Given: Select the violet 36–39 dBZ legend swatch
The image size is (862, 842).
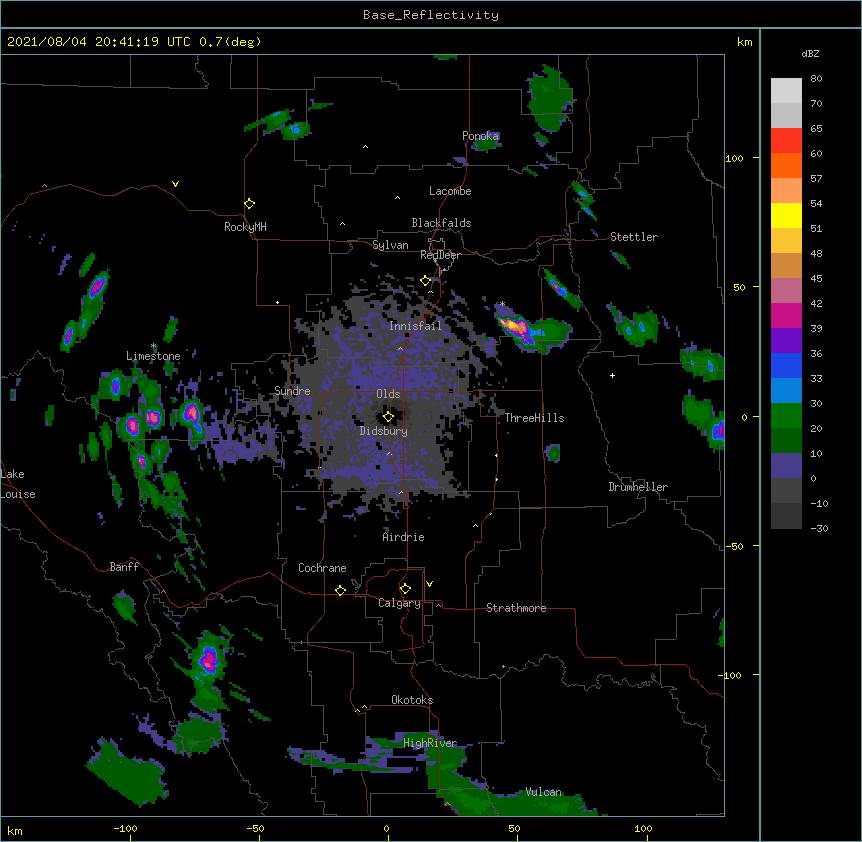Looking at the screenshot, I should [786, 341].
